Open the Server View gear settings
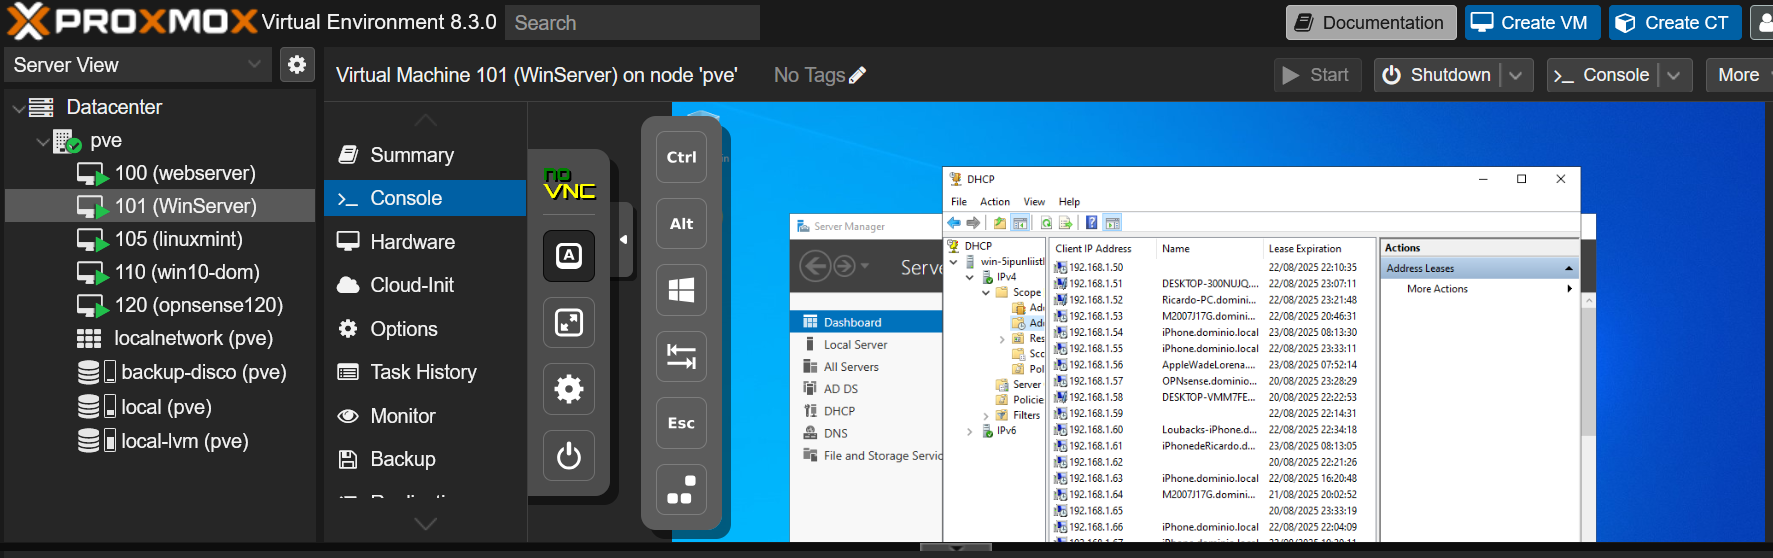This screenshot has height=558, width=1773. pyautogui.click(x=297, y=65)
